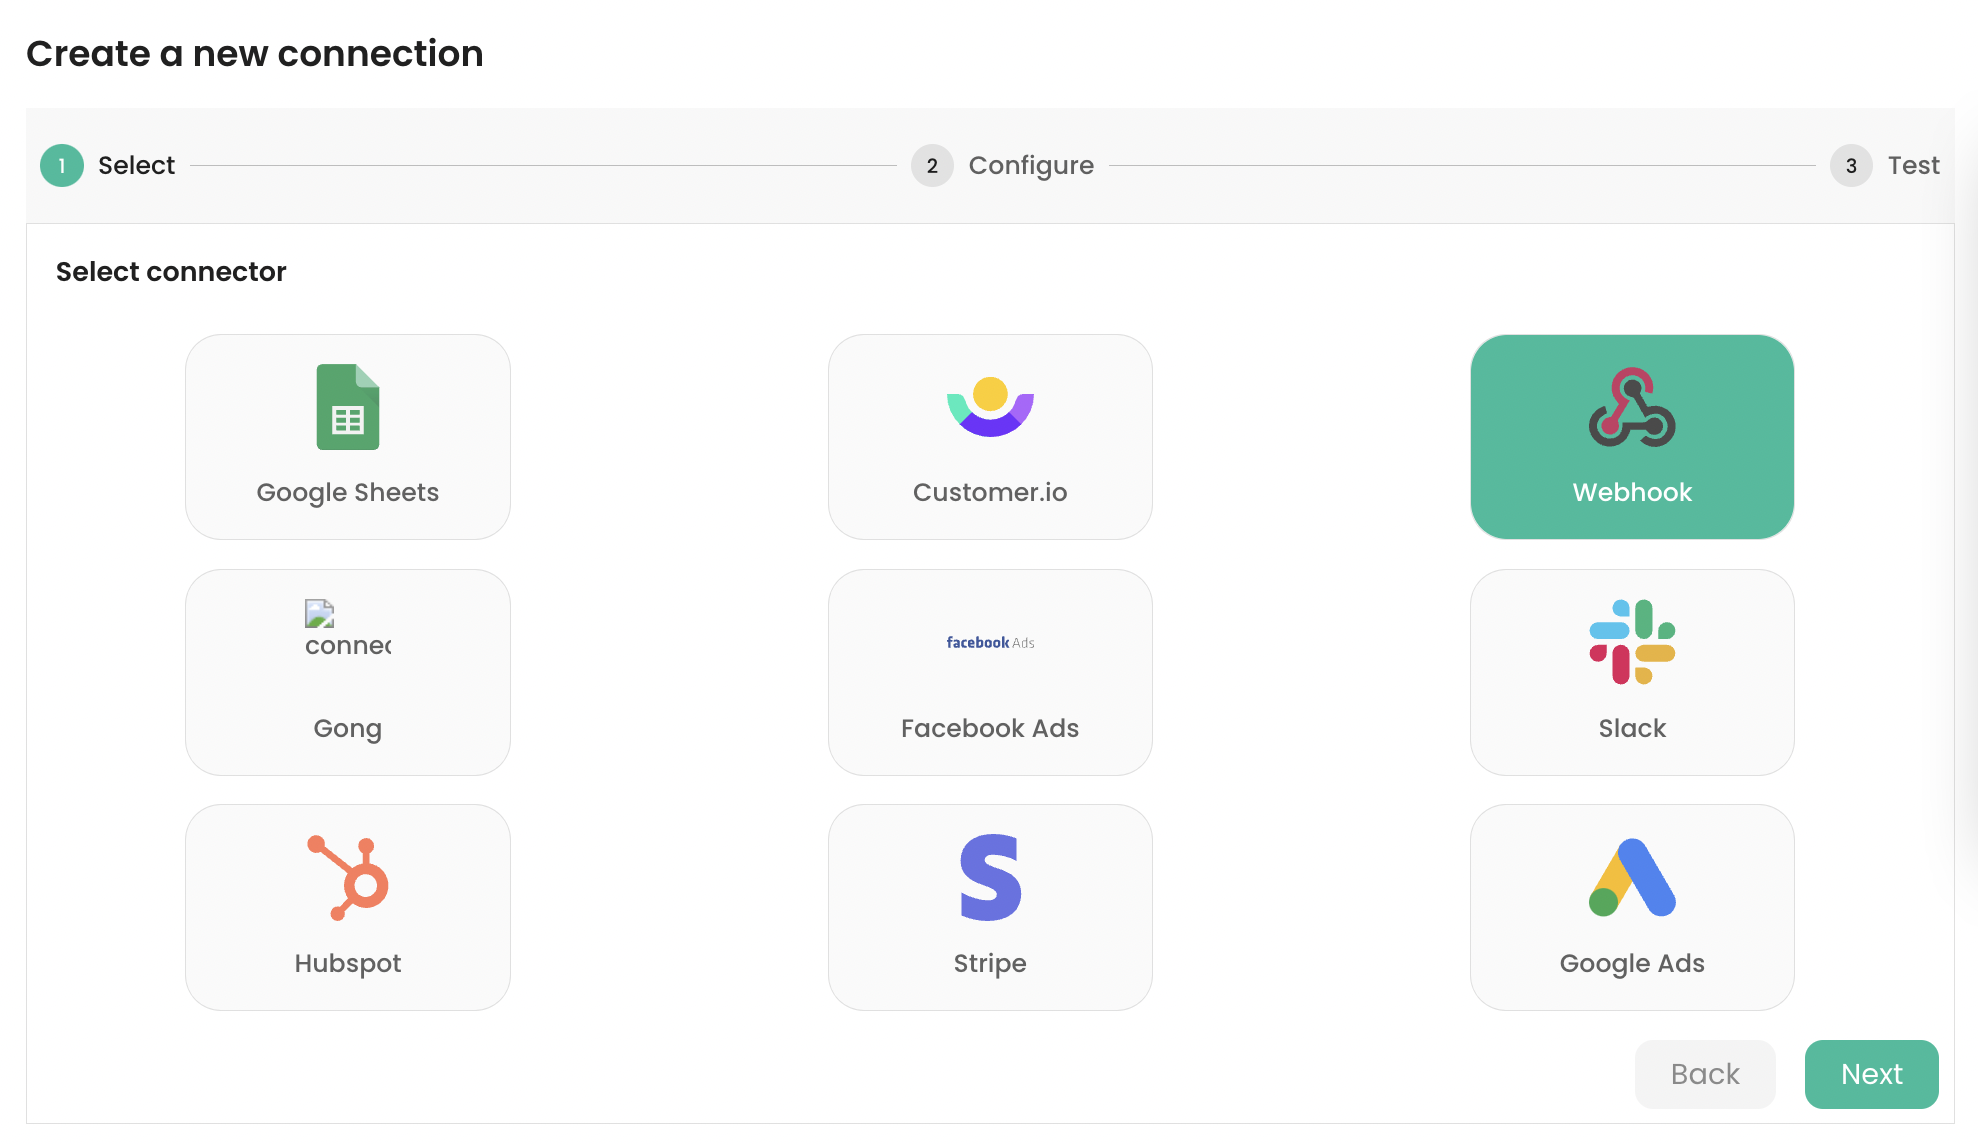Jump to the Configure step
This screenshot has width=1978, height=1144.
pos(1030,165)
